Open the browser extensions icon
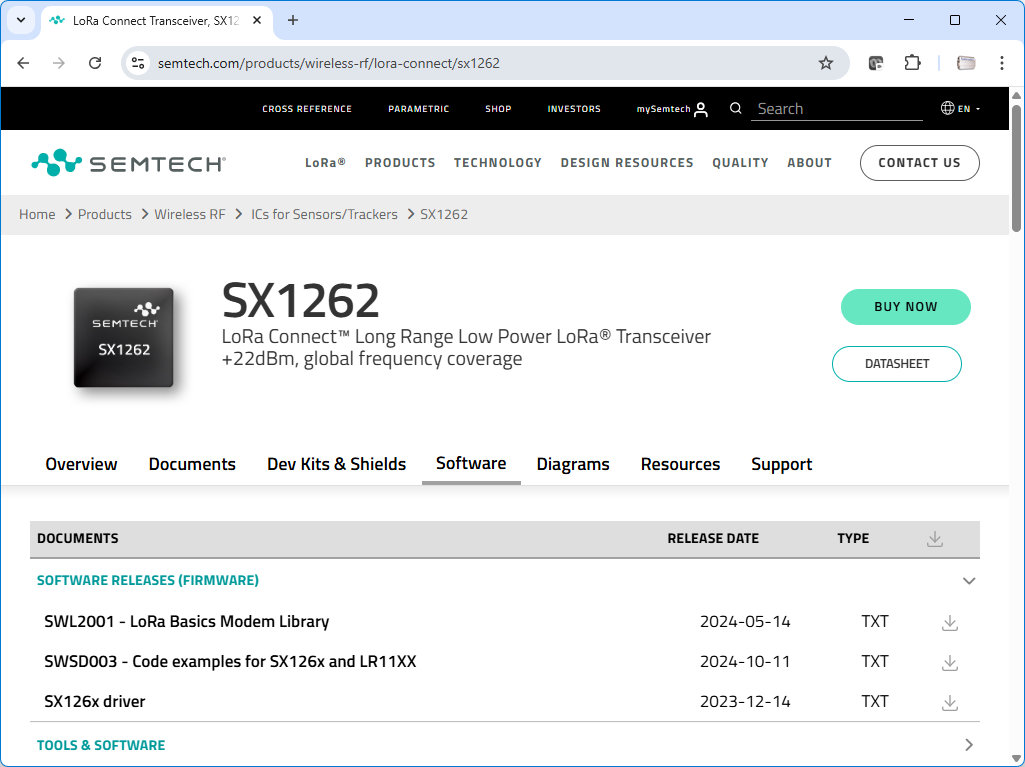 coord(912,62)
